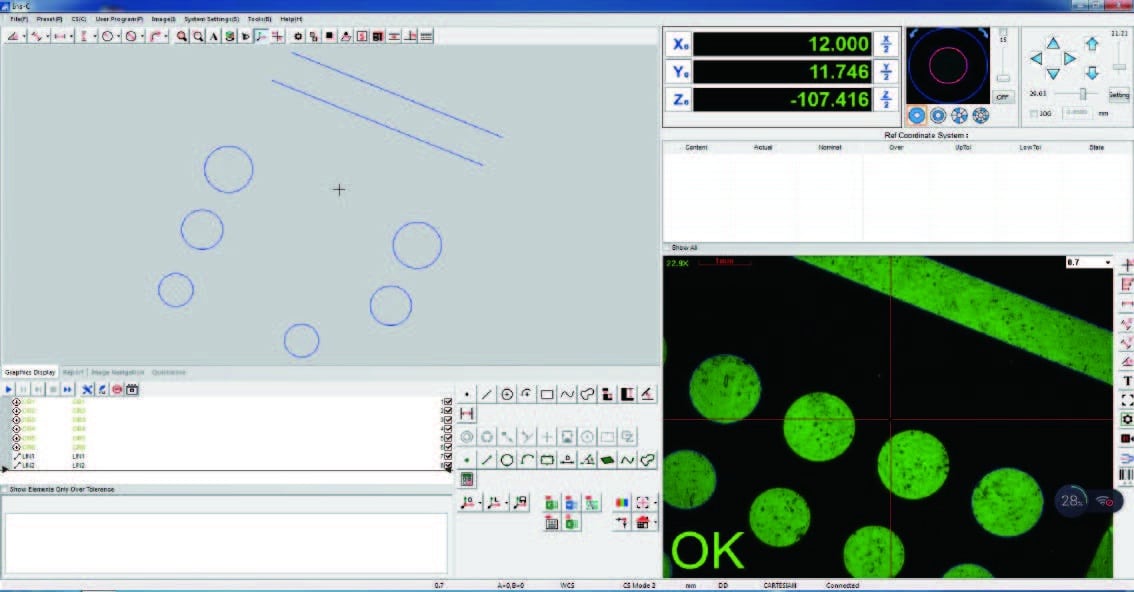
Task: Click the light OFF button
Action: 1003,97
